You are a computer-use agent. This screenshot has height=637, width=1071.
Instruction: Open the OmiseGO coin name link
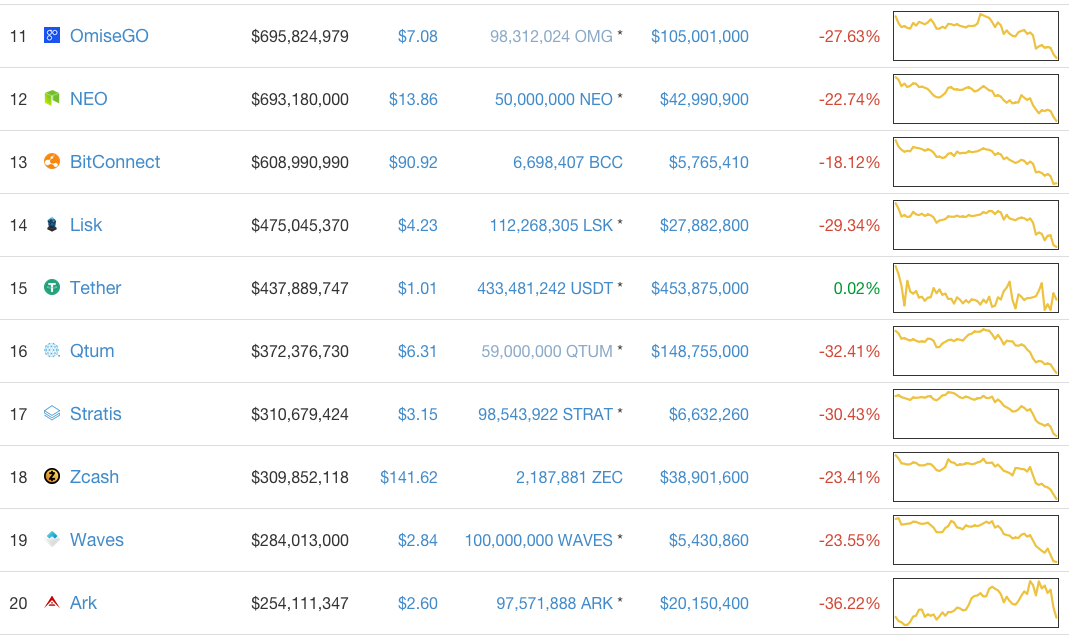point(109,36)
